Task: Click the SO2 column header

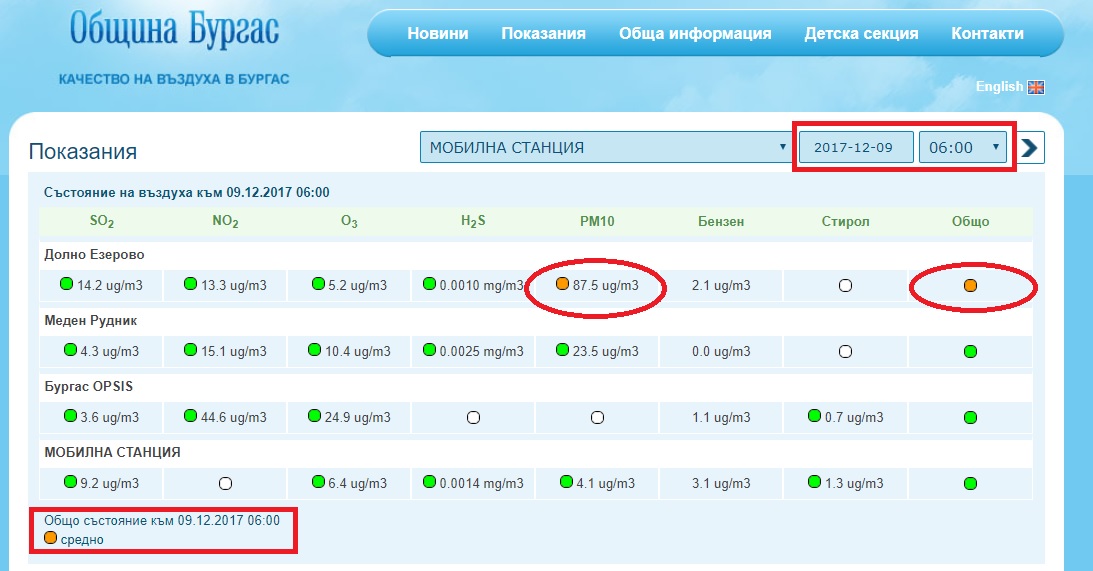Action: (102, 222)
